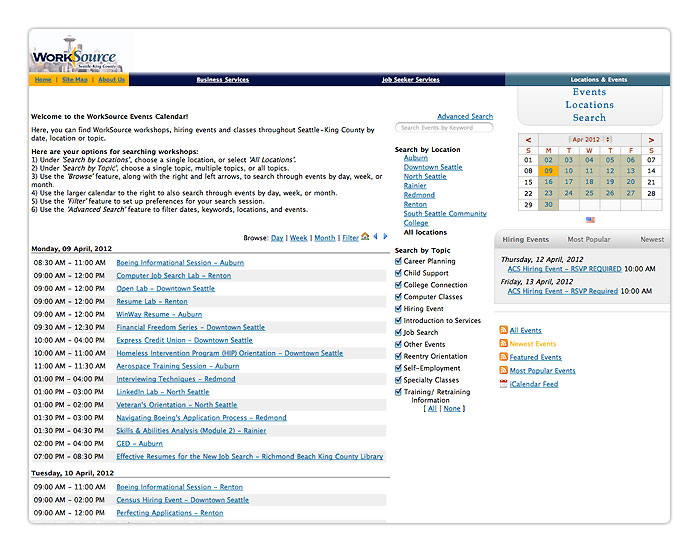
Task: Switch to Newest tab
Action: [652, 239]
